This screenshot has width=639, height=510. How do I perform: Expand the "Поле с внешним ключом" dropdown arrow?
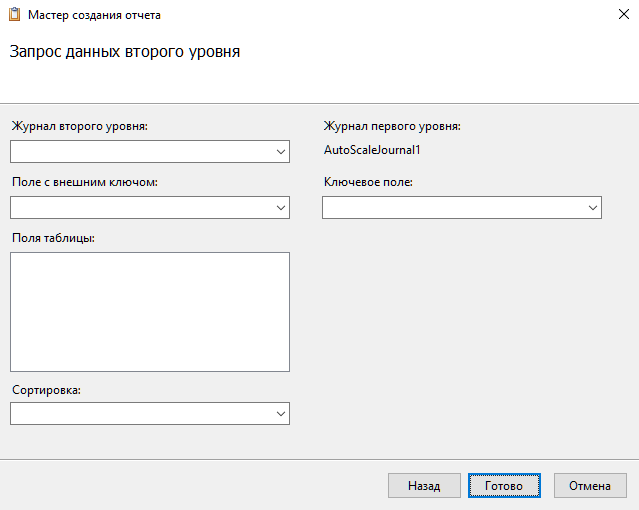(x=279, y=208)
